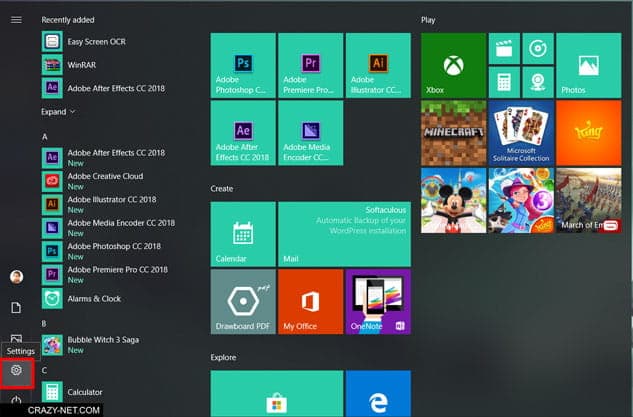Image resolution: width=633 pixels, height=417 pixels.
Task: Click the Play group header
Action: click(x=428, y=20)
